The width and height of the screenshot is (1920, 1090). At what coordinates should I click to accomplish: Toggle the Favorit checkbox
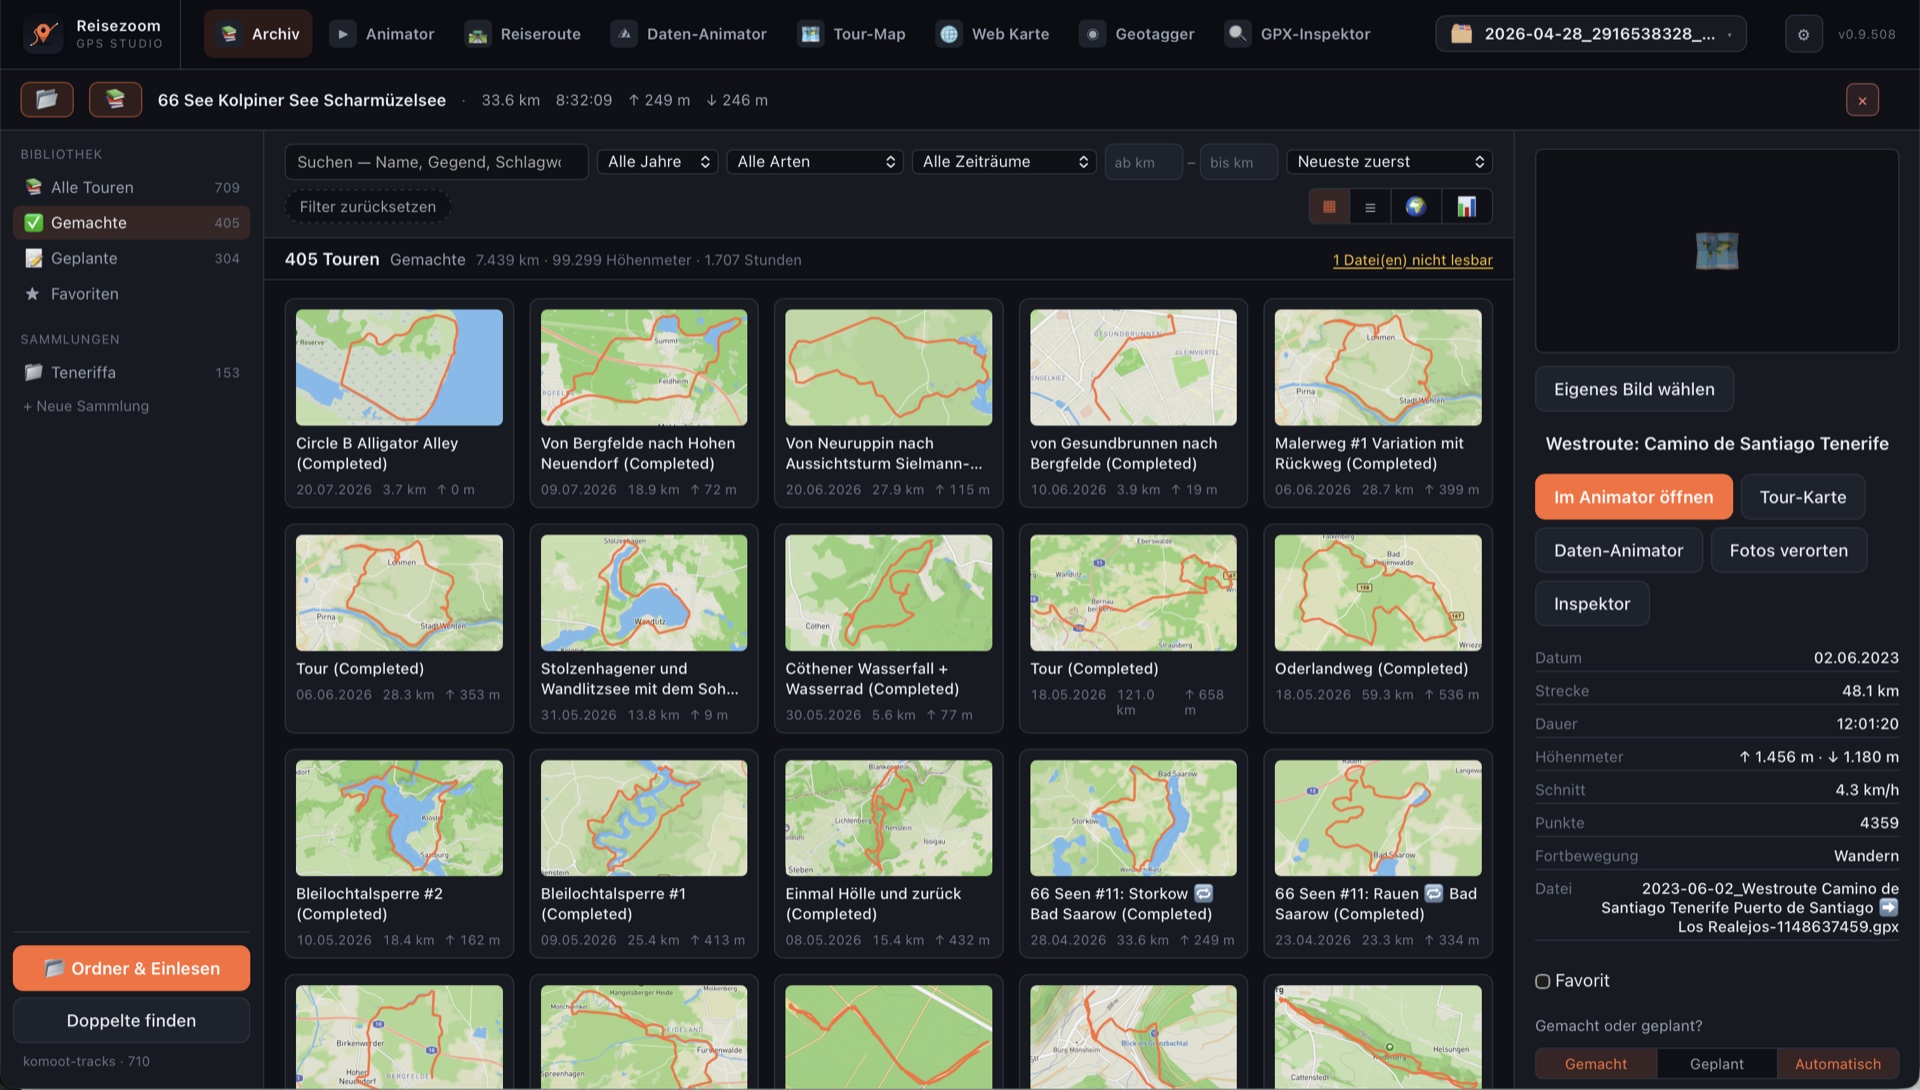click(x=1542, y=981)
